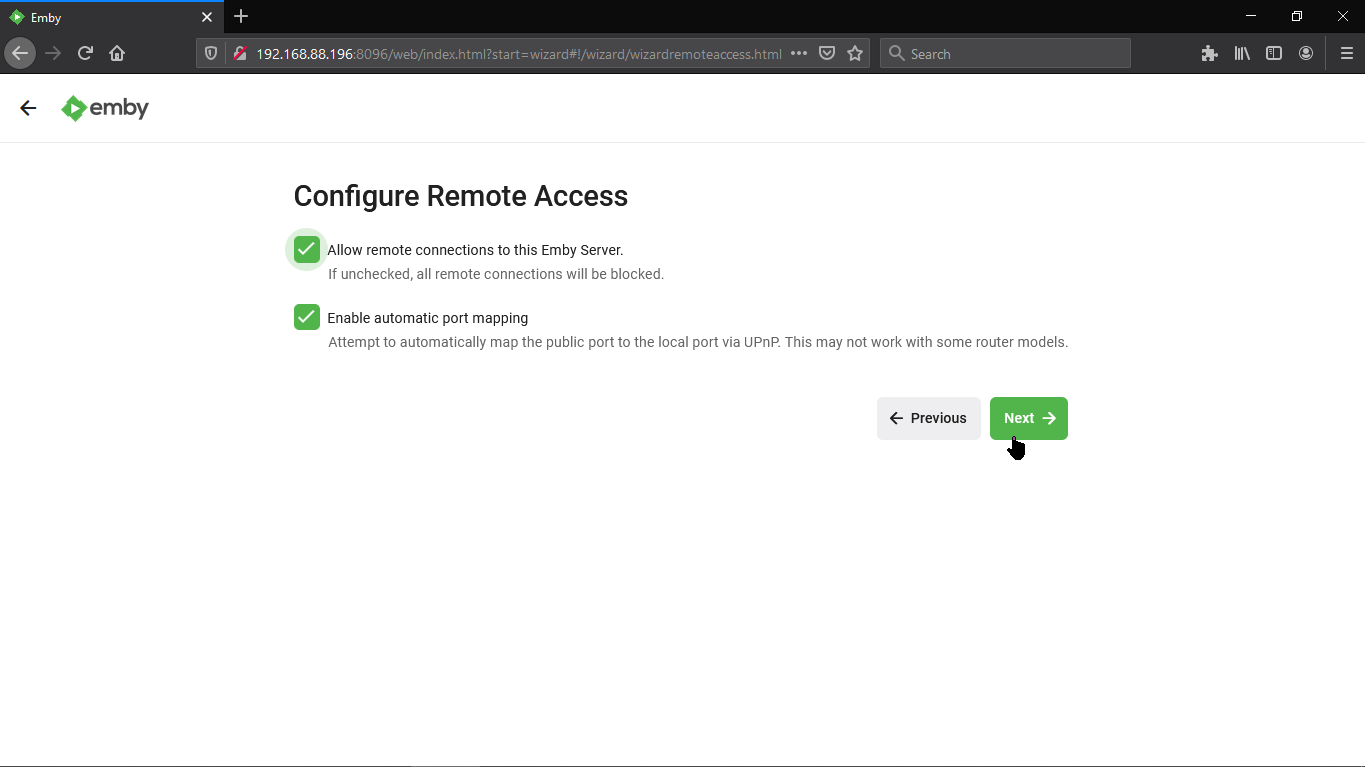This screenshot has height=767, width=1365.
Task: Uncheck Allow remote connections checkbox
Action: coord(307,249)
